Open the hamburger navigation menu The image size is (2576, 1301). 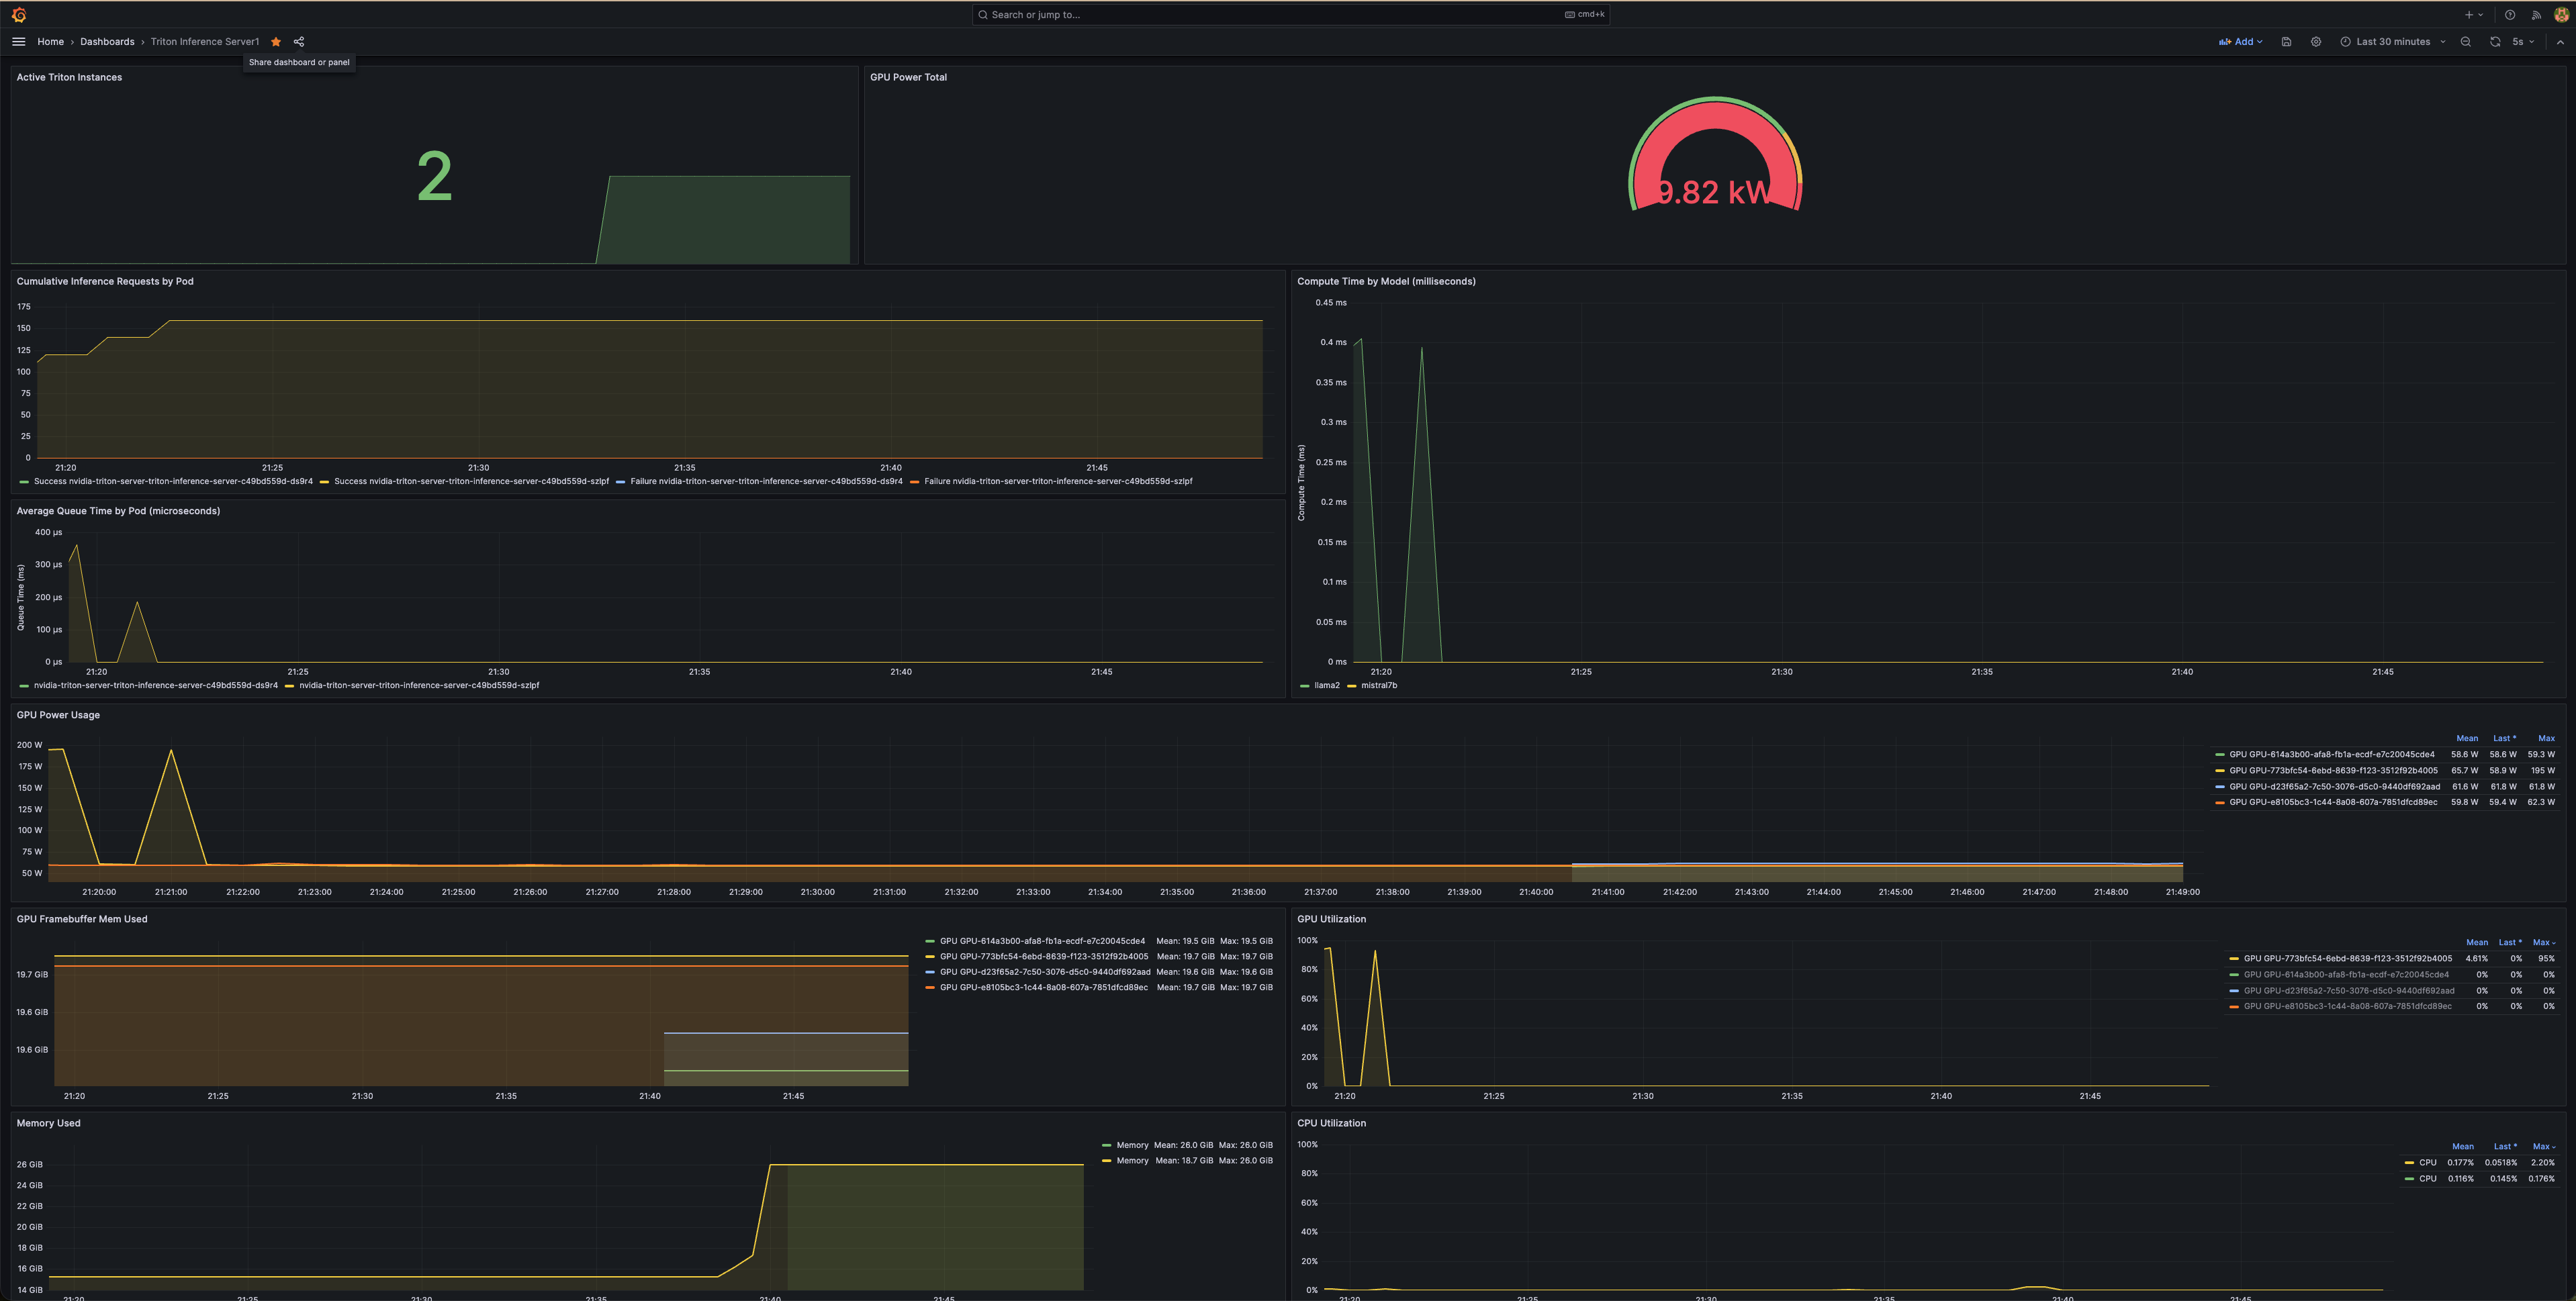coord(18,42)
